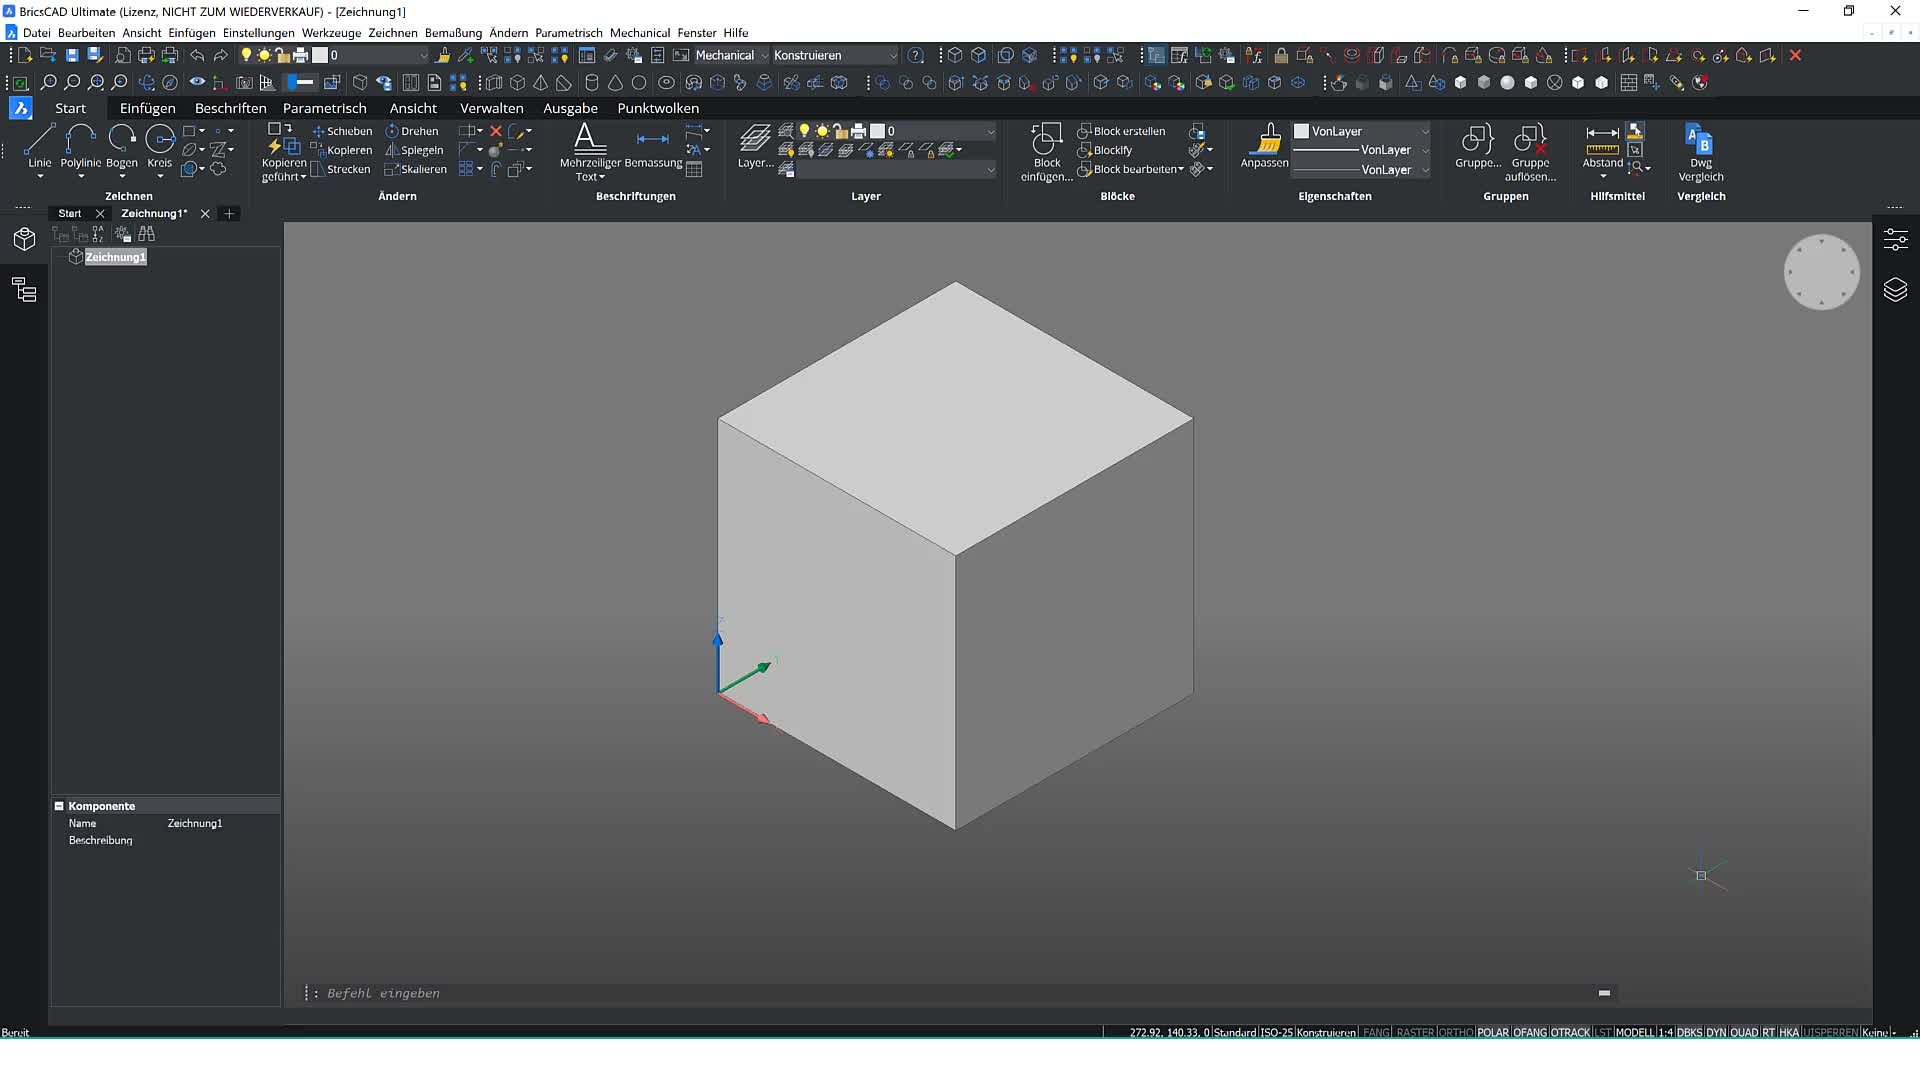
Task: Click the red delete X in Ändern panel
Action: tap(495, 131)
